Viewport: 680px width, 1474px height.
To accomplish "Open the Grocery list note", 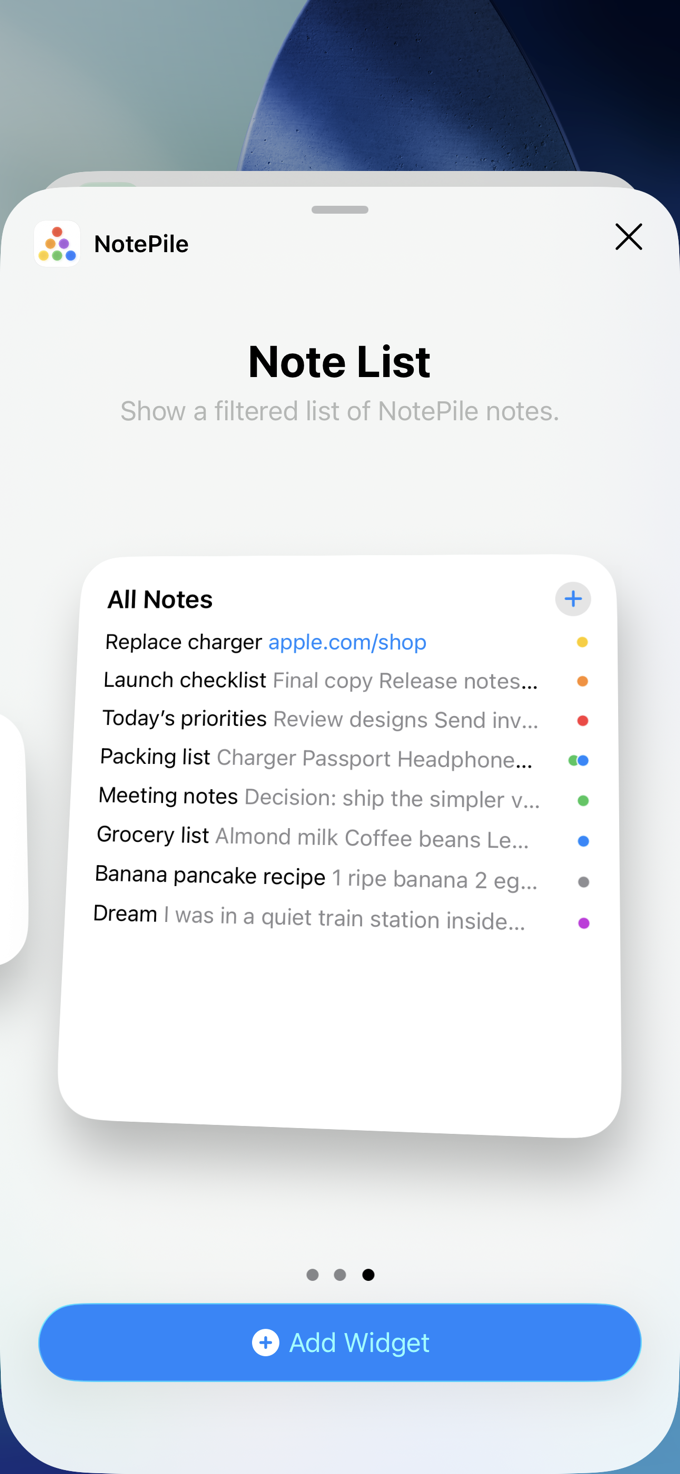I will pos(341,838).
